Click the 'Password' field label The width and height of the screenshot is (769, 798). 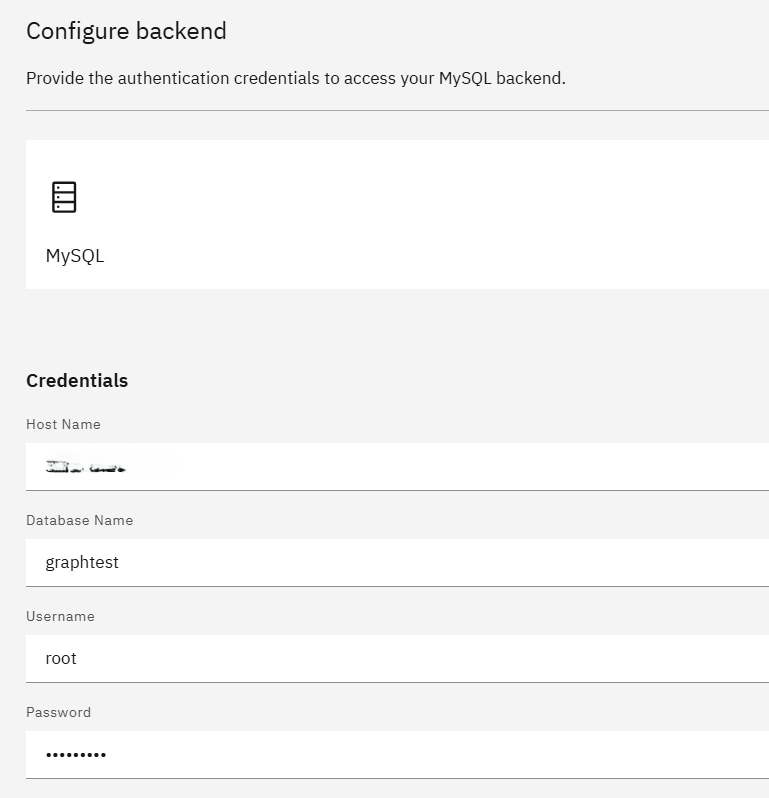tap(58, 712)
